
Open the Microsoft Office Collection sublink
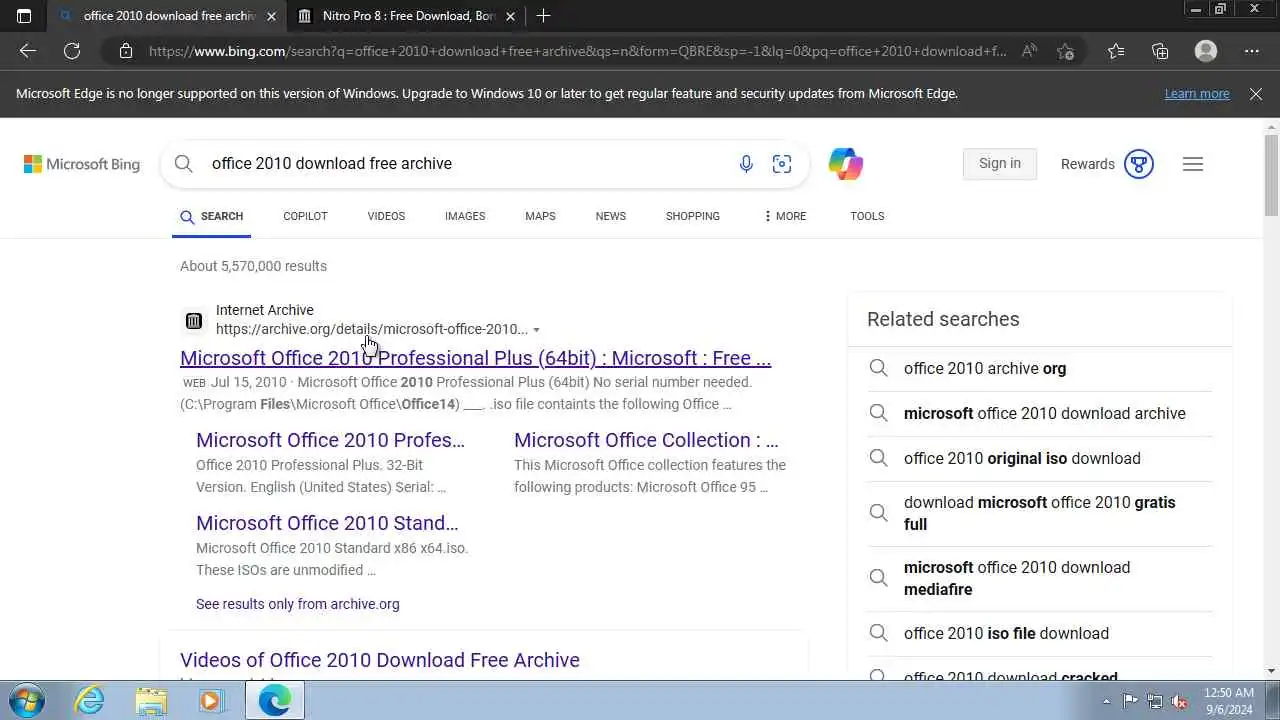(x=646, y=440)
